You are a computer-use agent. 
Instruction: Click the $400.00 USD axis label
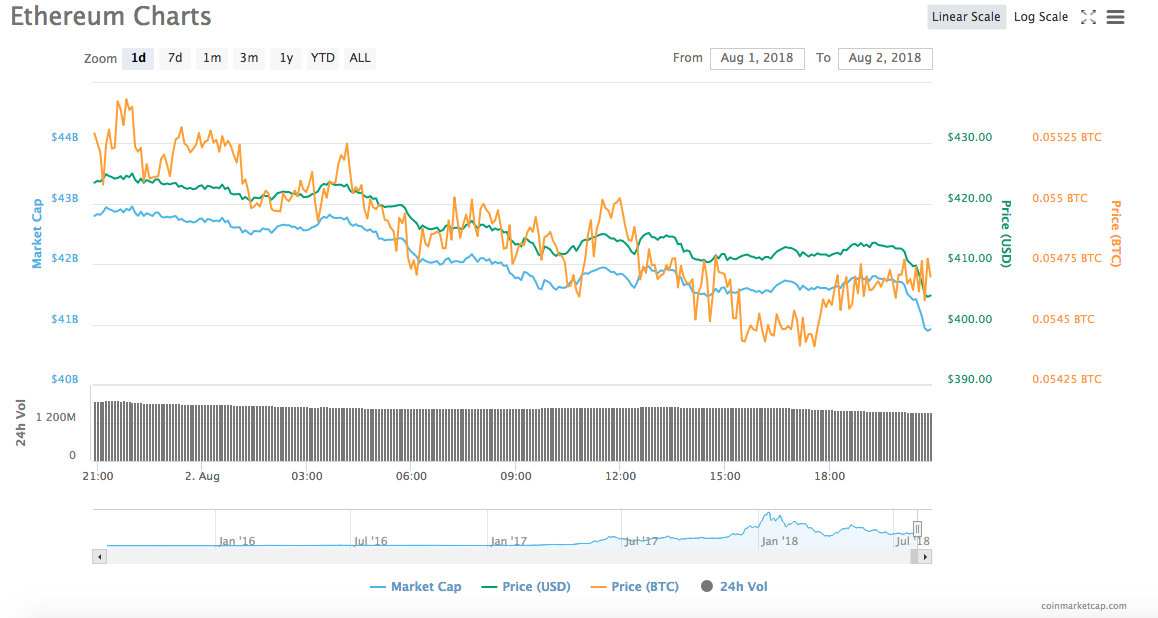click(970, 320)
